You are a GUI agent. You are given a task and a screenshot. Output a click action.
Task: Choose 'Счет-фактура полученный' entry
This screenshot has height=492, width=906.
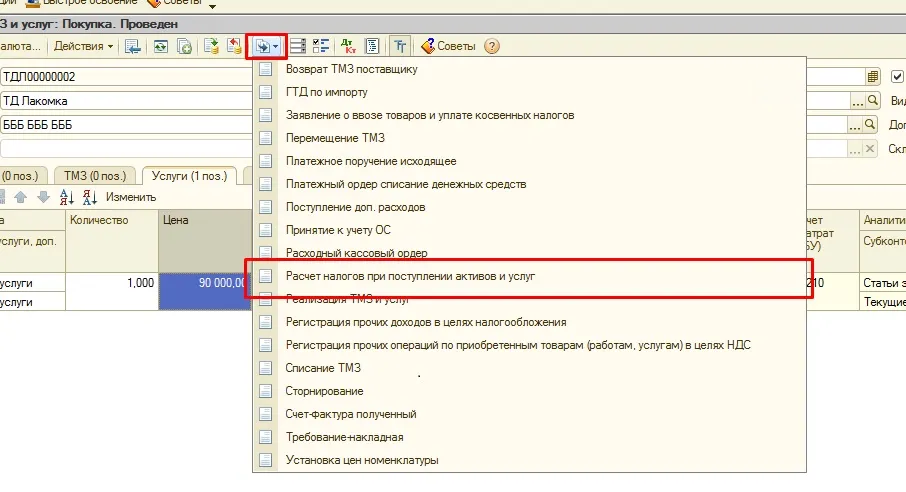(529, 415)
